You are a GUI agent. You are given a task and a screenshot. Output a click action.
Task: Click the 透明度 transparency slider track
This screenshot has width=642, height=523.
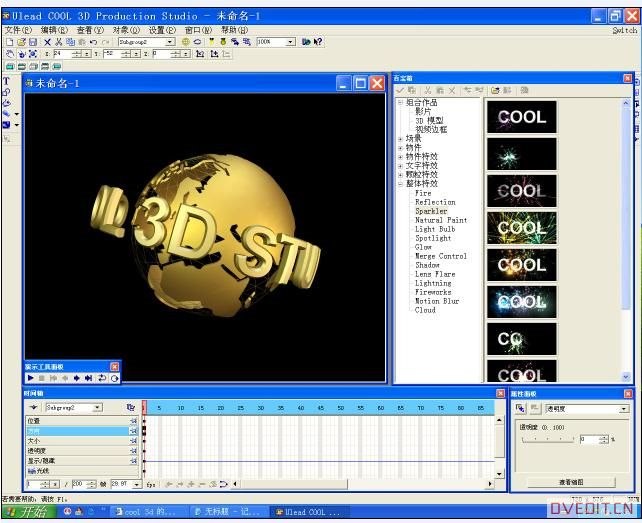click(548, 439)
